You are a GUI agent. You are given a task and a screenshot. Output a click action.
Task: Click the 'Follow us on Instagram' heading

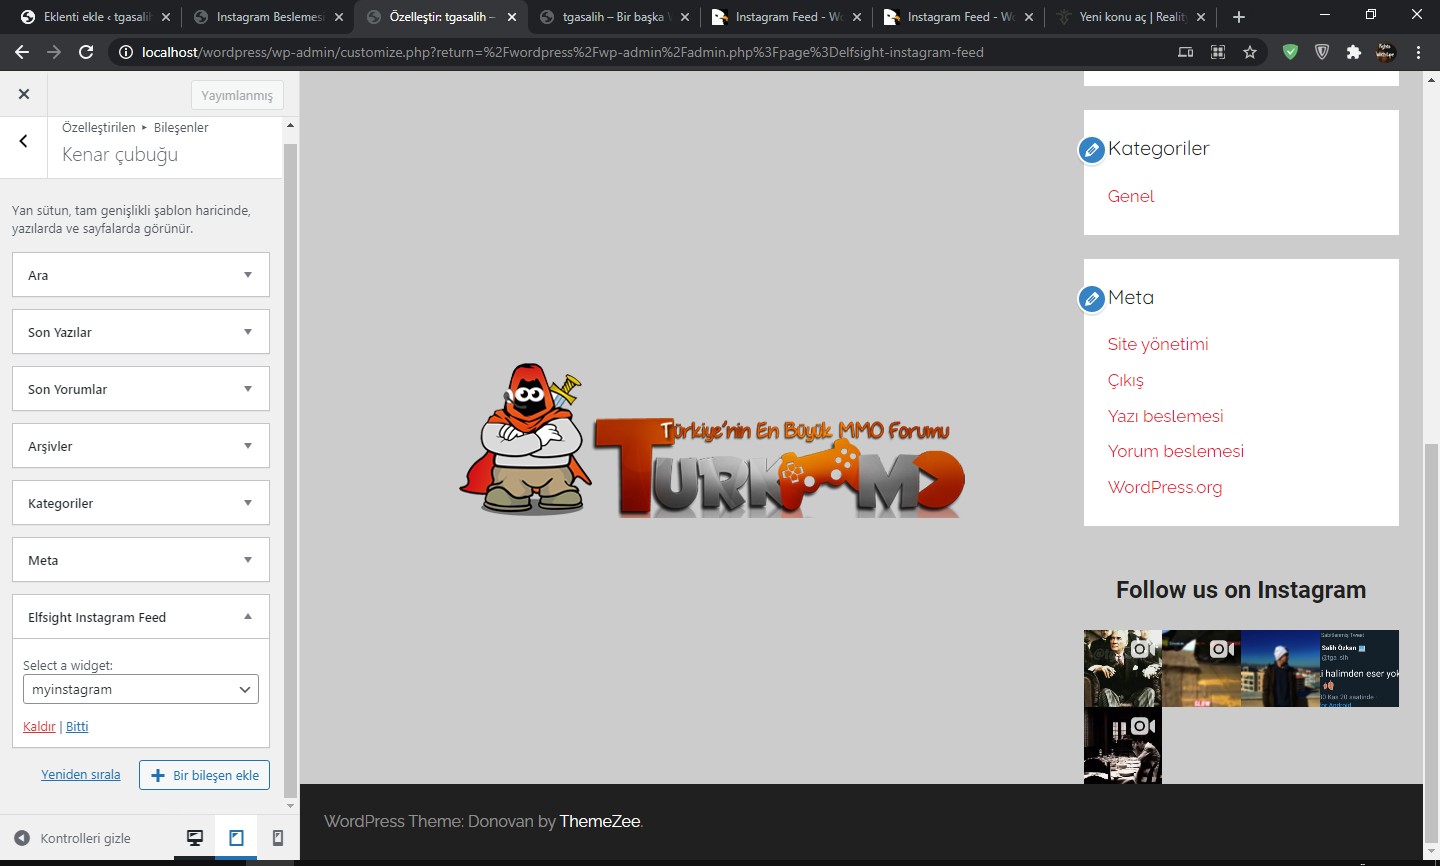tap(1241, 590)
